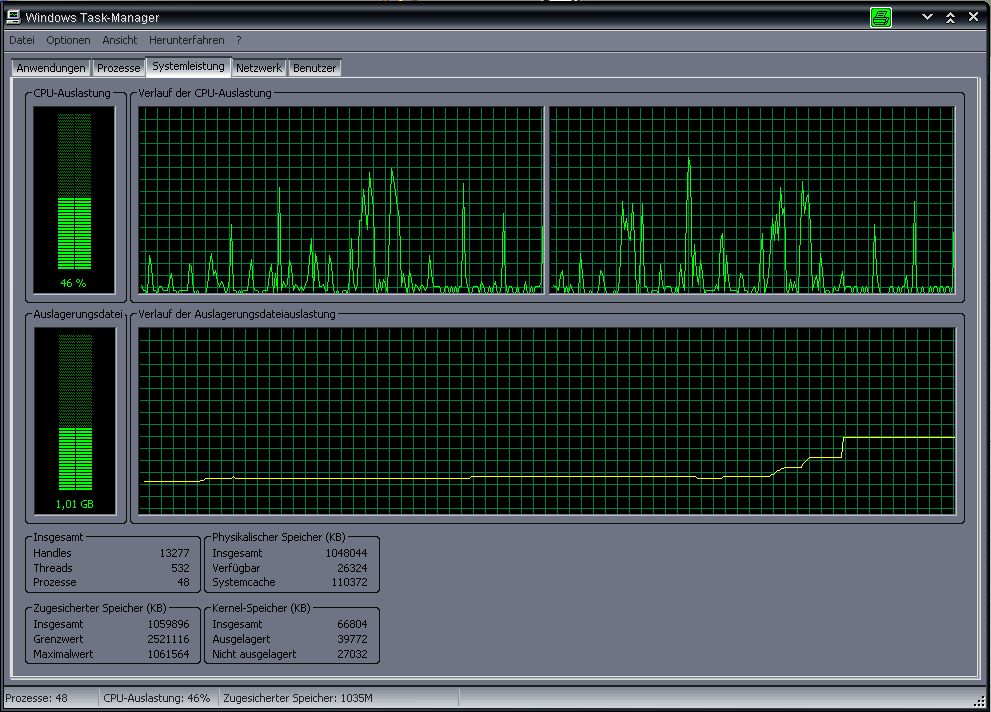991x712 pixels.
Task: Click the Auslagerungsdateiauslastung history graph
Action: [547, 421]
